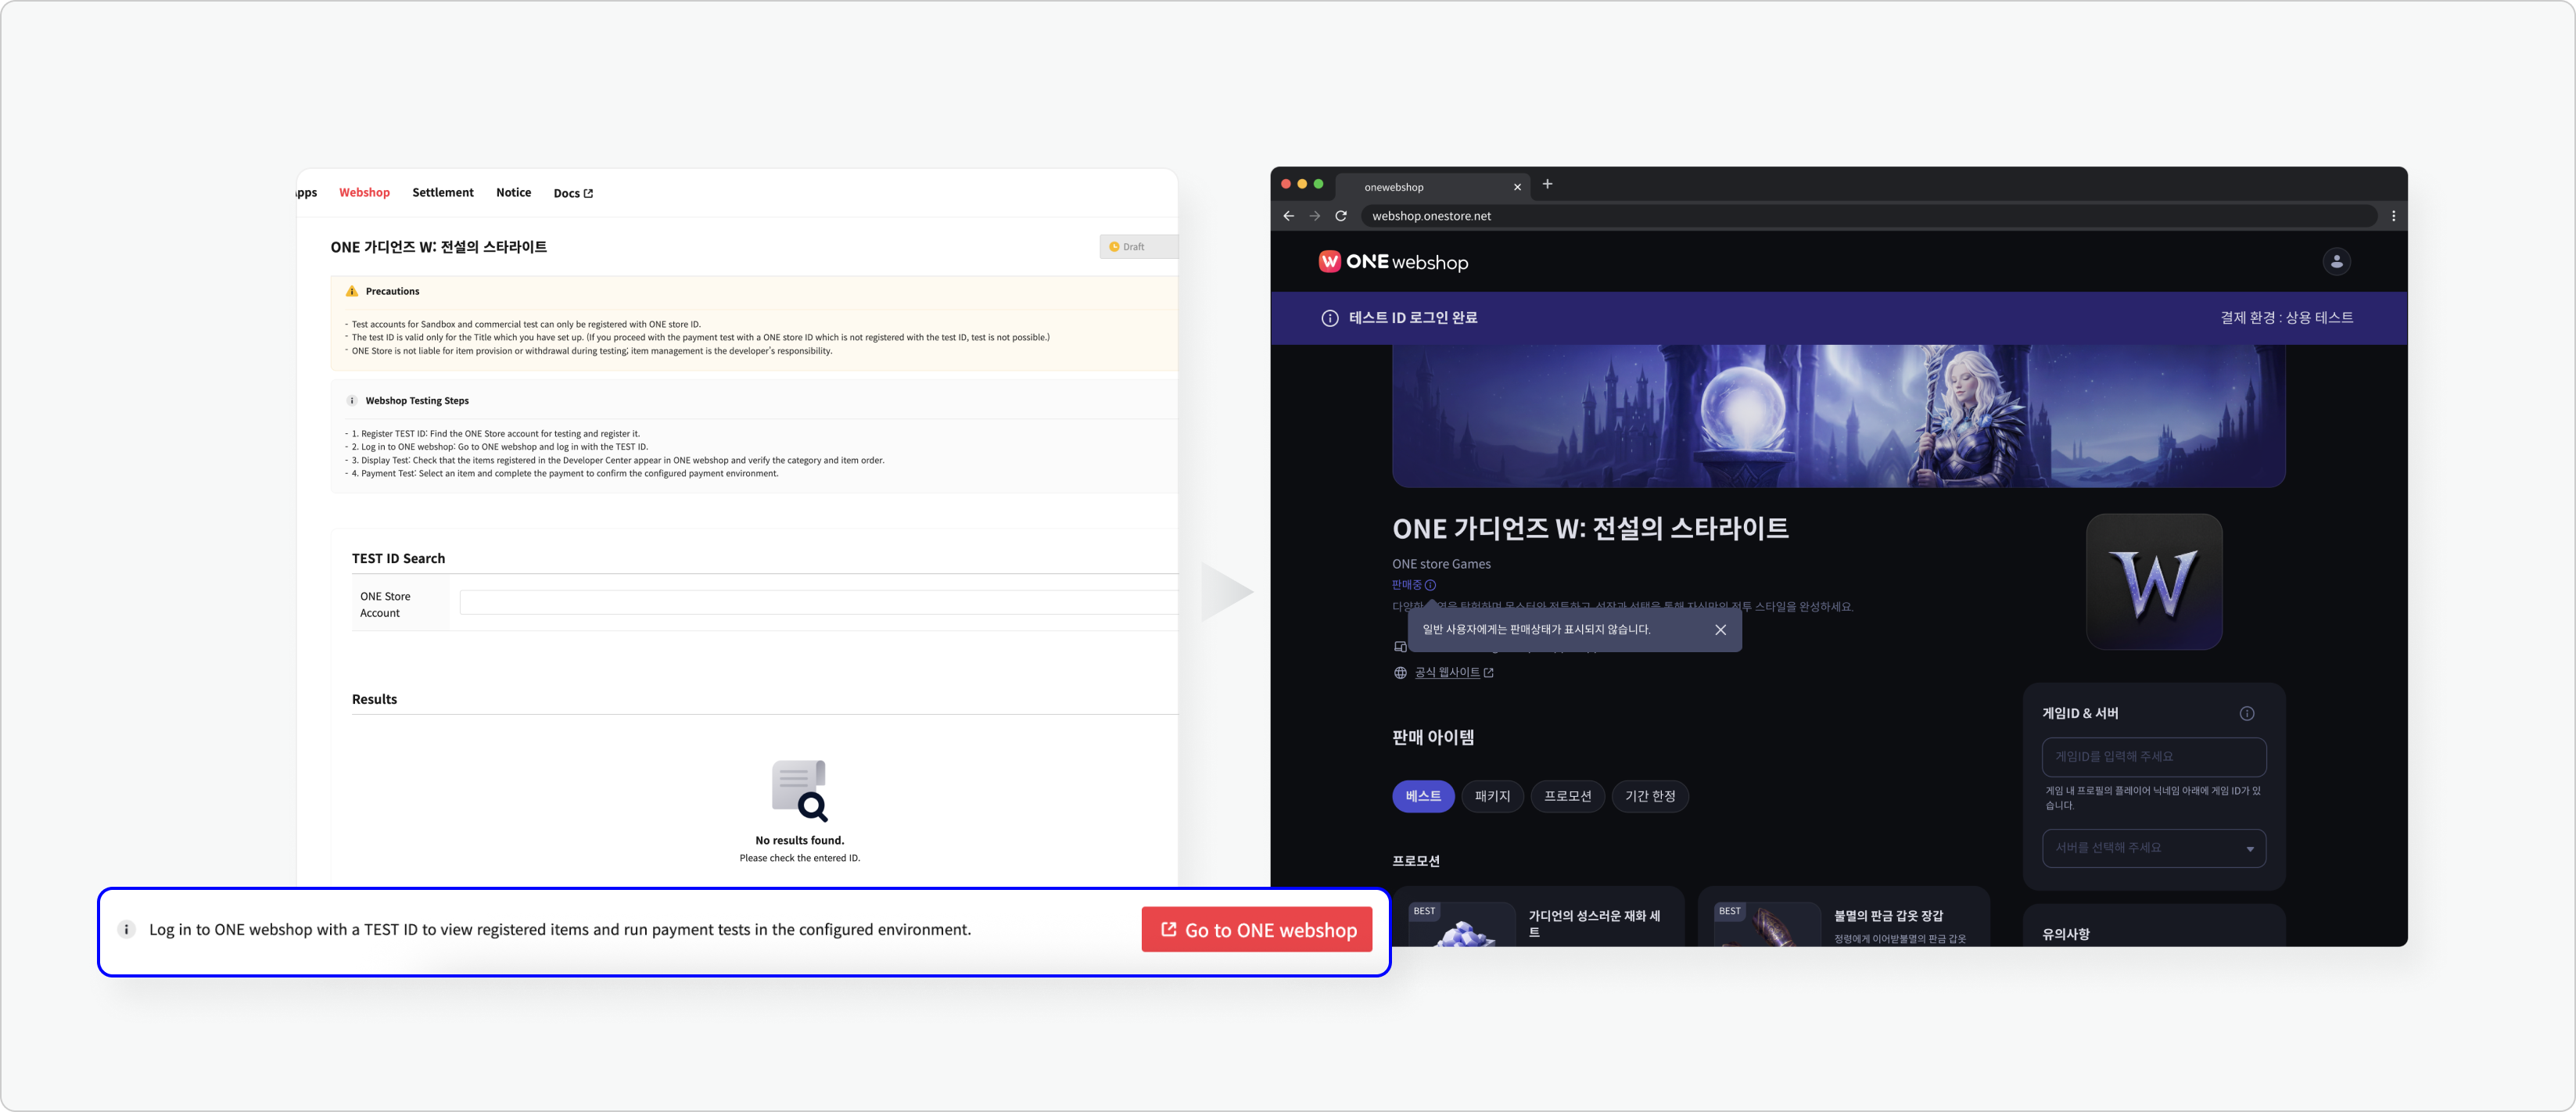Click the browser reload icon
The height and width of the screenshot is (1112, 2576).
[1341, 216]
